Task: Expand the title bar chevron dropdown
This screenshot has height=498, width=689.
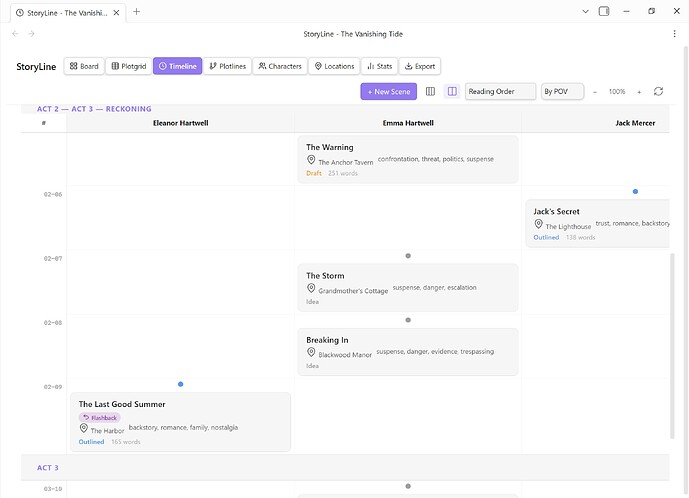Action: pos(585,11)
